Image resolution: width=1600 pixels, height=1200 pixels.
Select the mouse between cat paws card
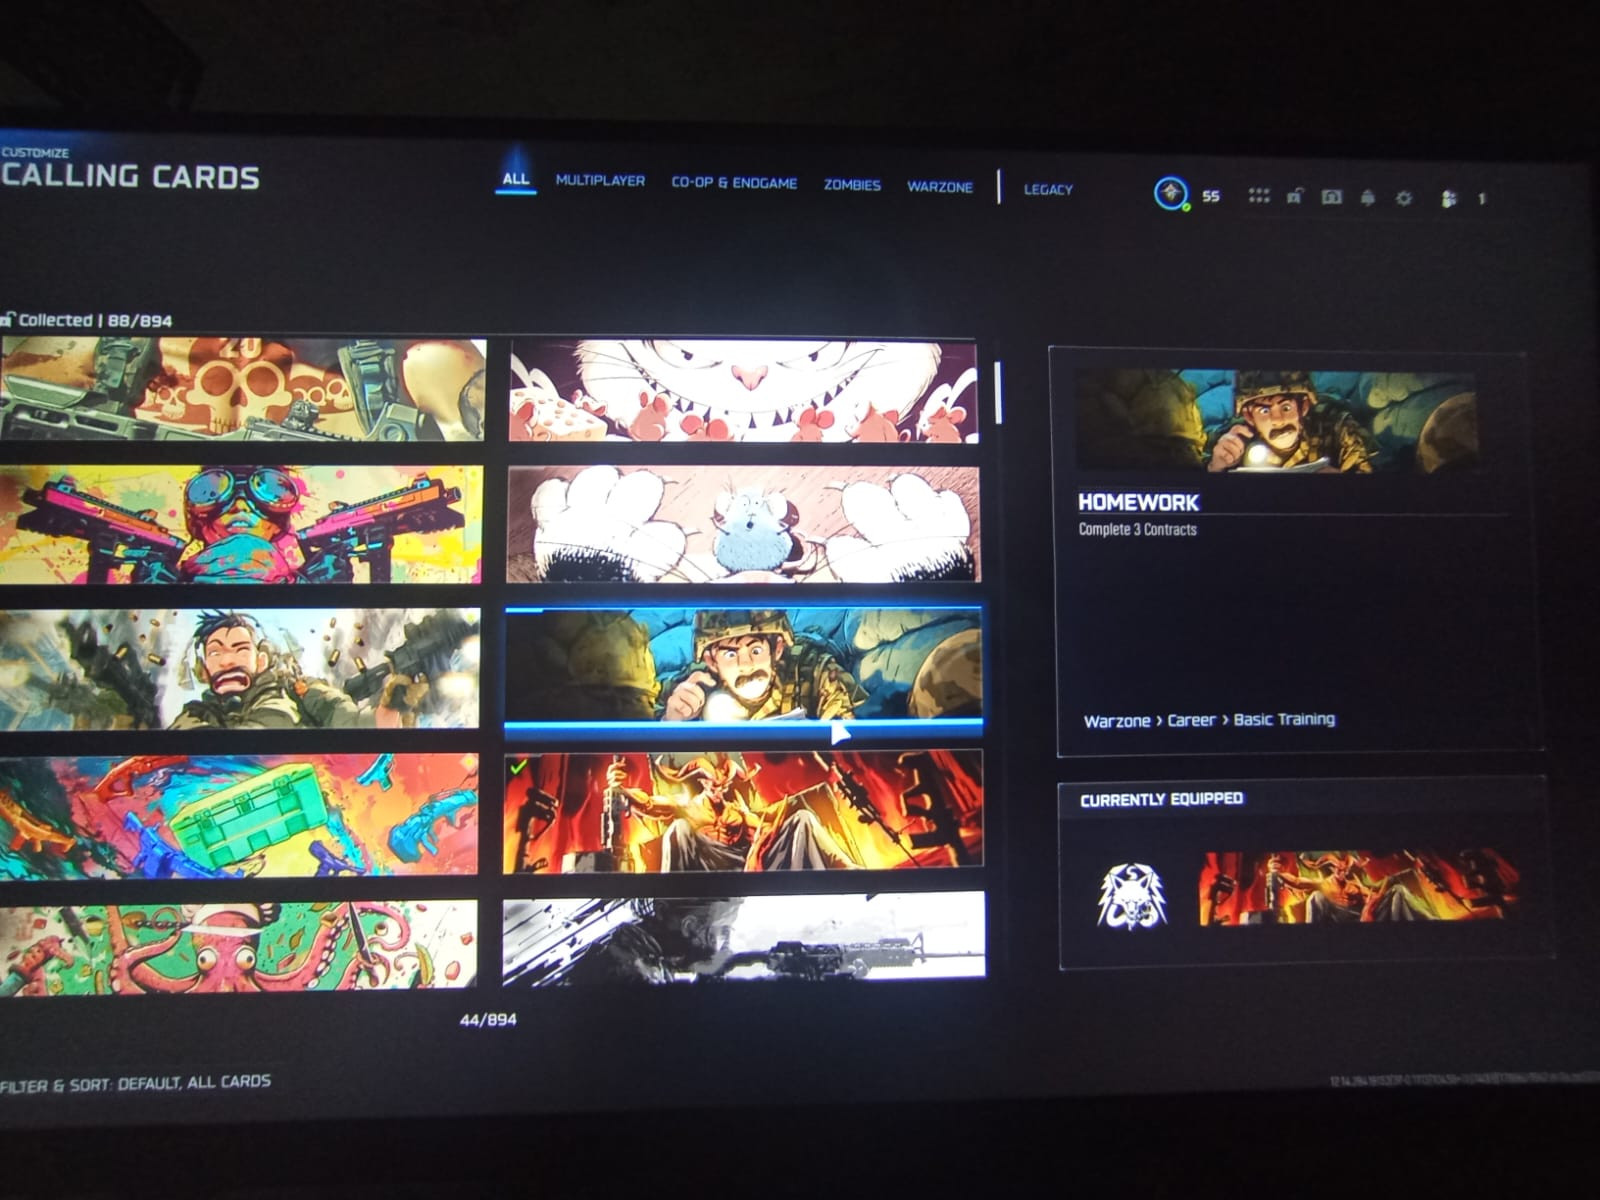[743, 524]
